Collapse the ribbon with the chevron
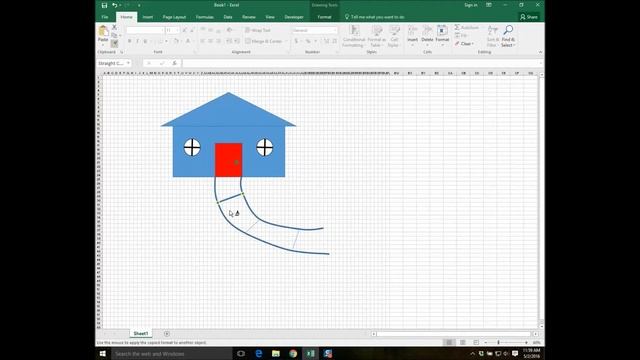Image resolution: width=640 pixels, height=360 pixels. pyautogui.click(x=540, y=52)
